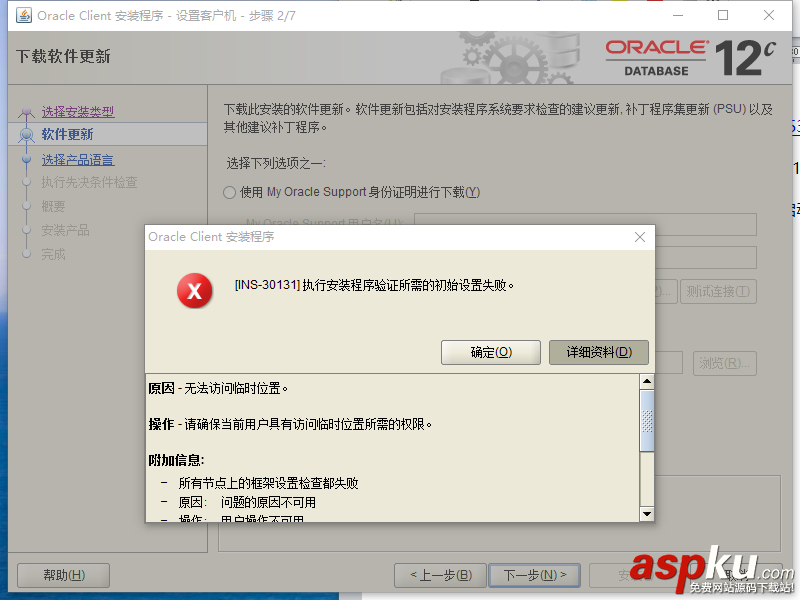Click the Oracle Database 12c logo
Viewport: 800px width, 600px height.
pos(691,58)
